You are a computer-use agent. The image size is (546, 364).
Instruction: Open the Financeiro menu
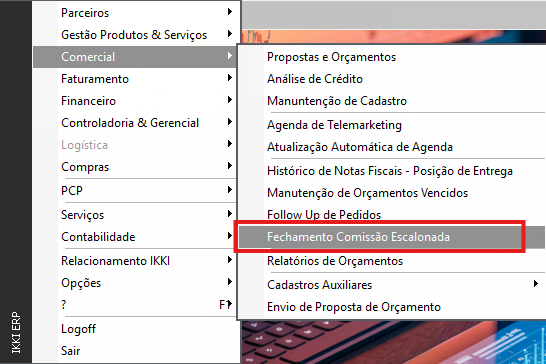pos(134,101)
